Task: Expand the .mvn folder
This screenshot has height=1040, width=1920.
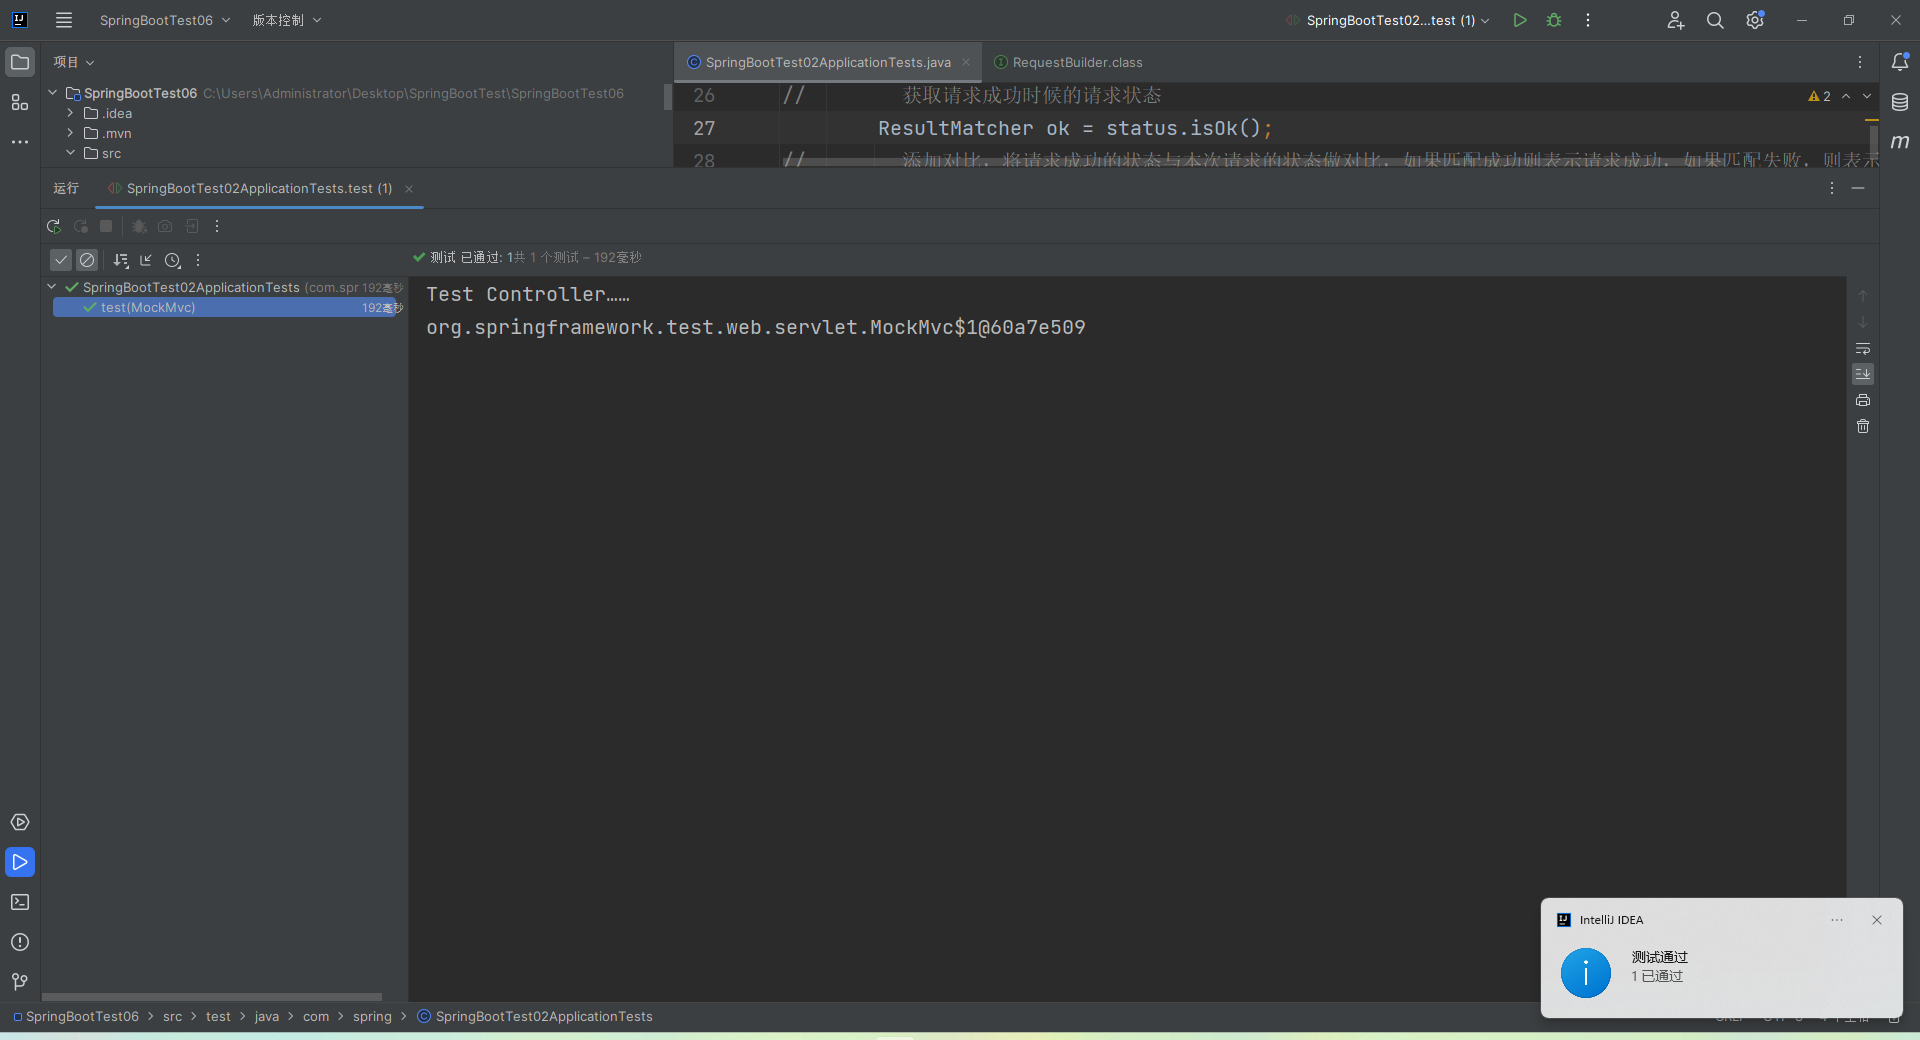Action: [x=70, y=133]
